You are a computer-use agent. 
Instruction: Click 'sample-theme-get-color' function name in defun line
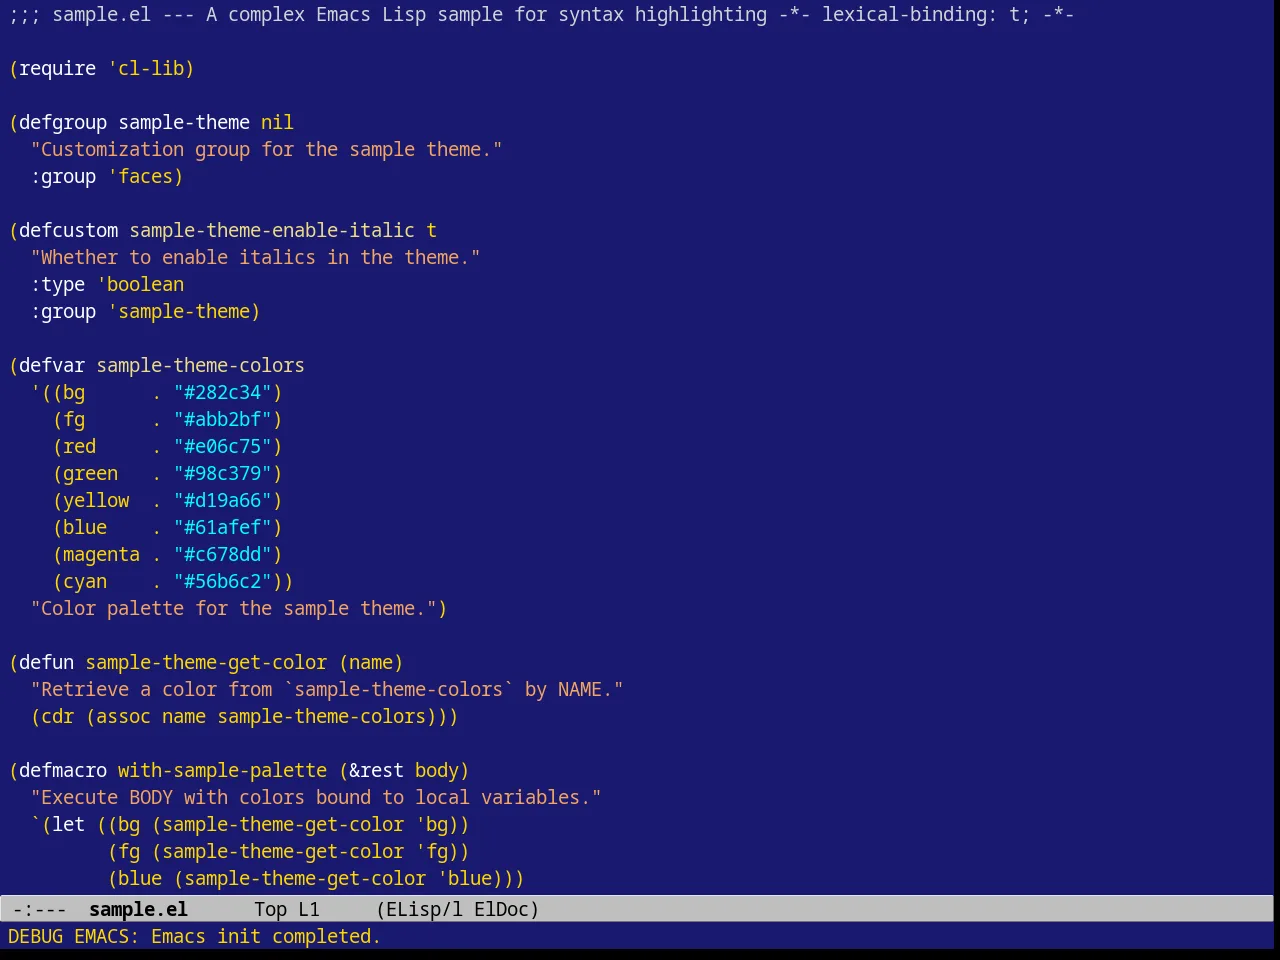pos(206,662)
